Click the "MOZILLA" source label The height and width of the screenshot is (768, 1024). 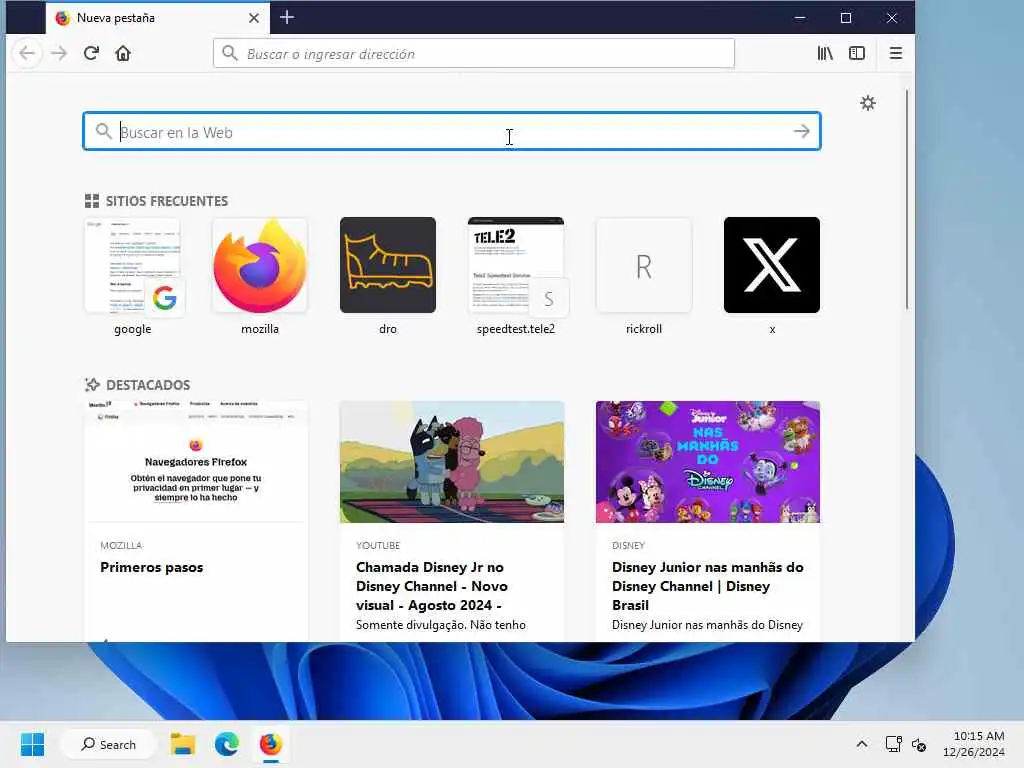click(121, 545)
